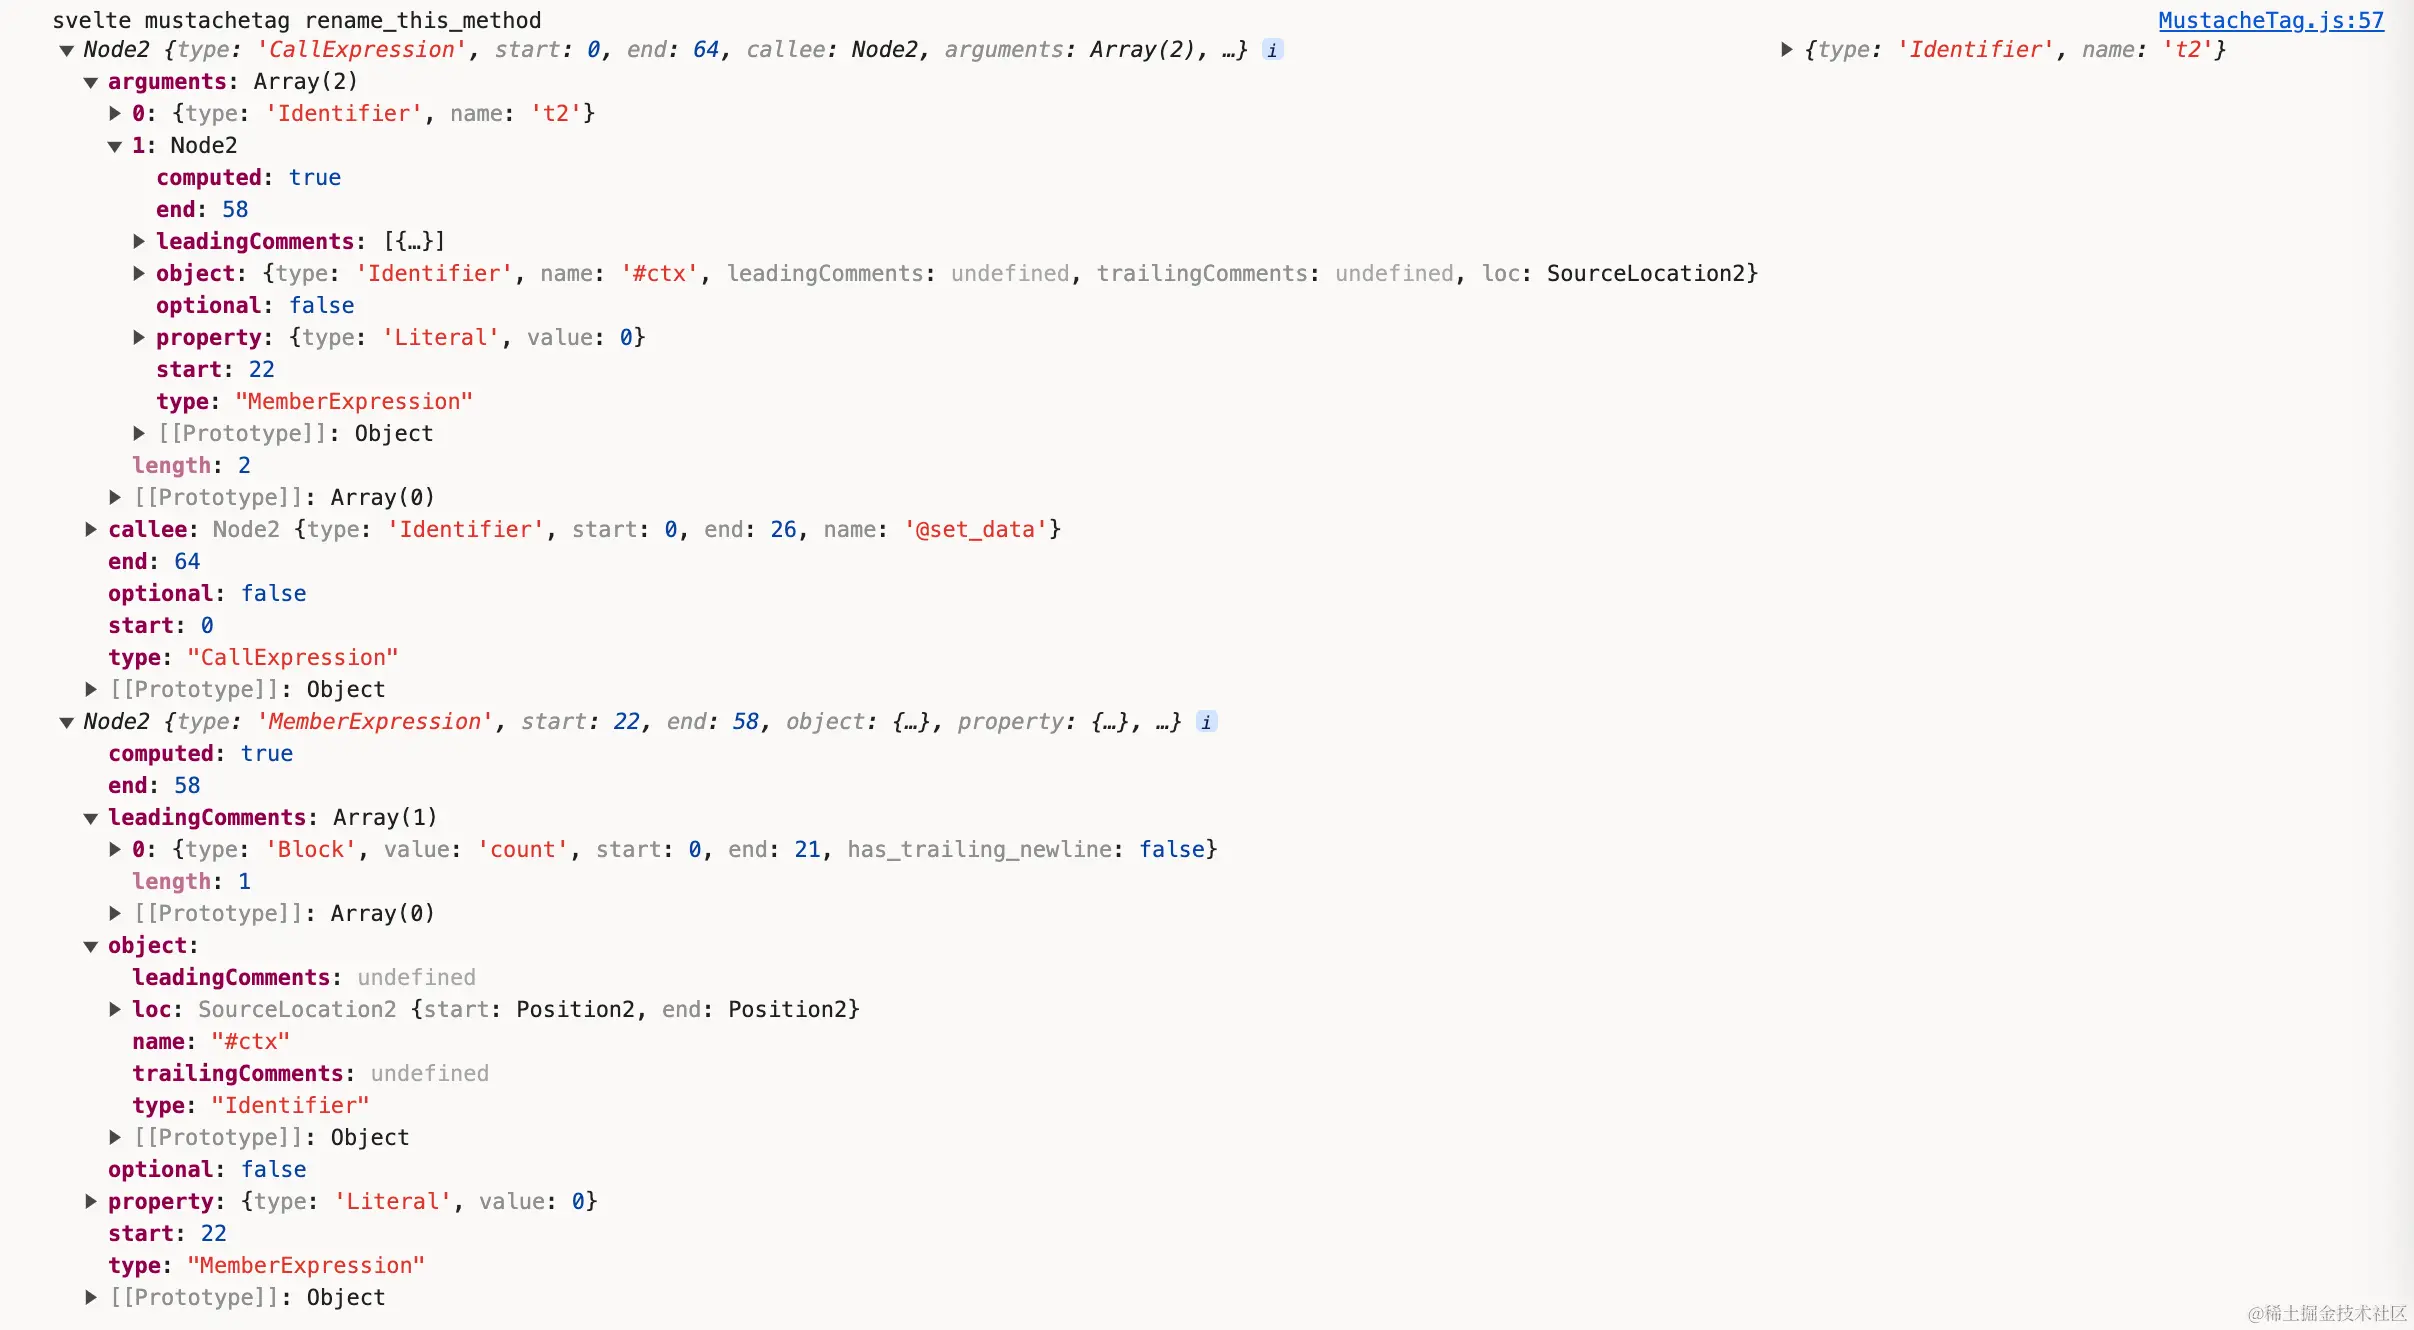Collapse the lower object: entry
2414x1330 pixels.
[90, 946]
